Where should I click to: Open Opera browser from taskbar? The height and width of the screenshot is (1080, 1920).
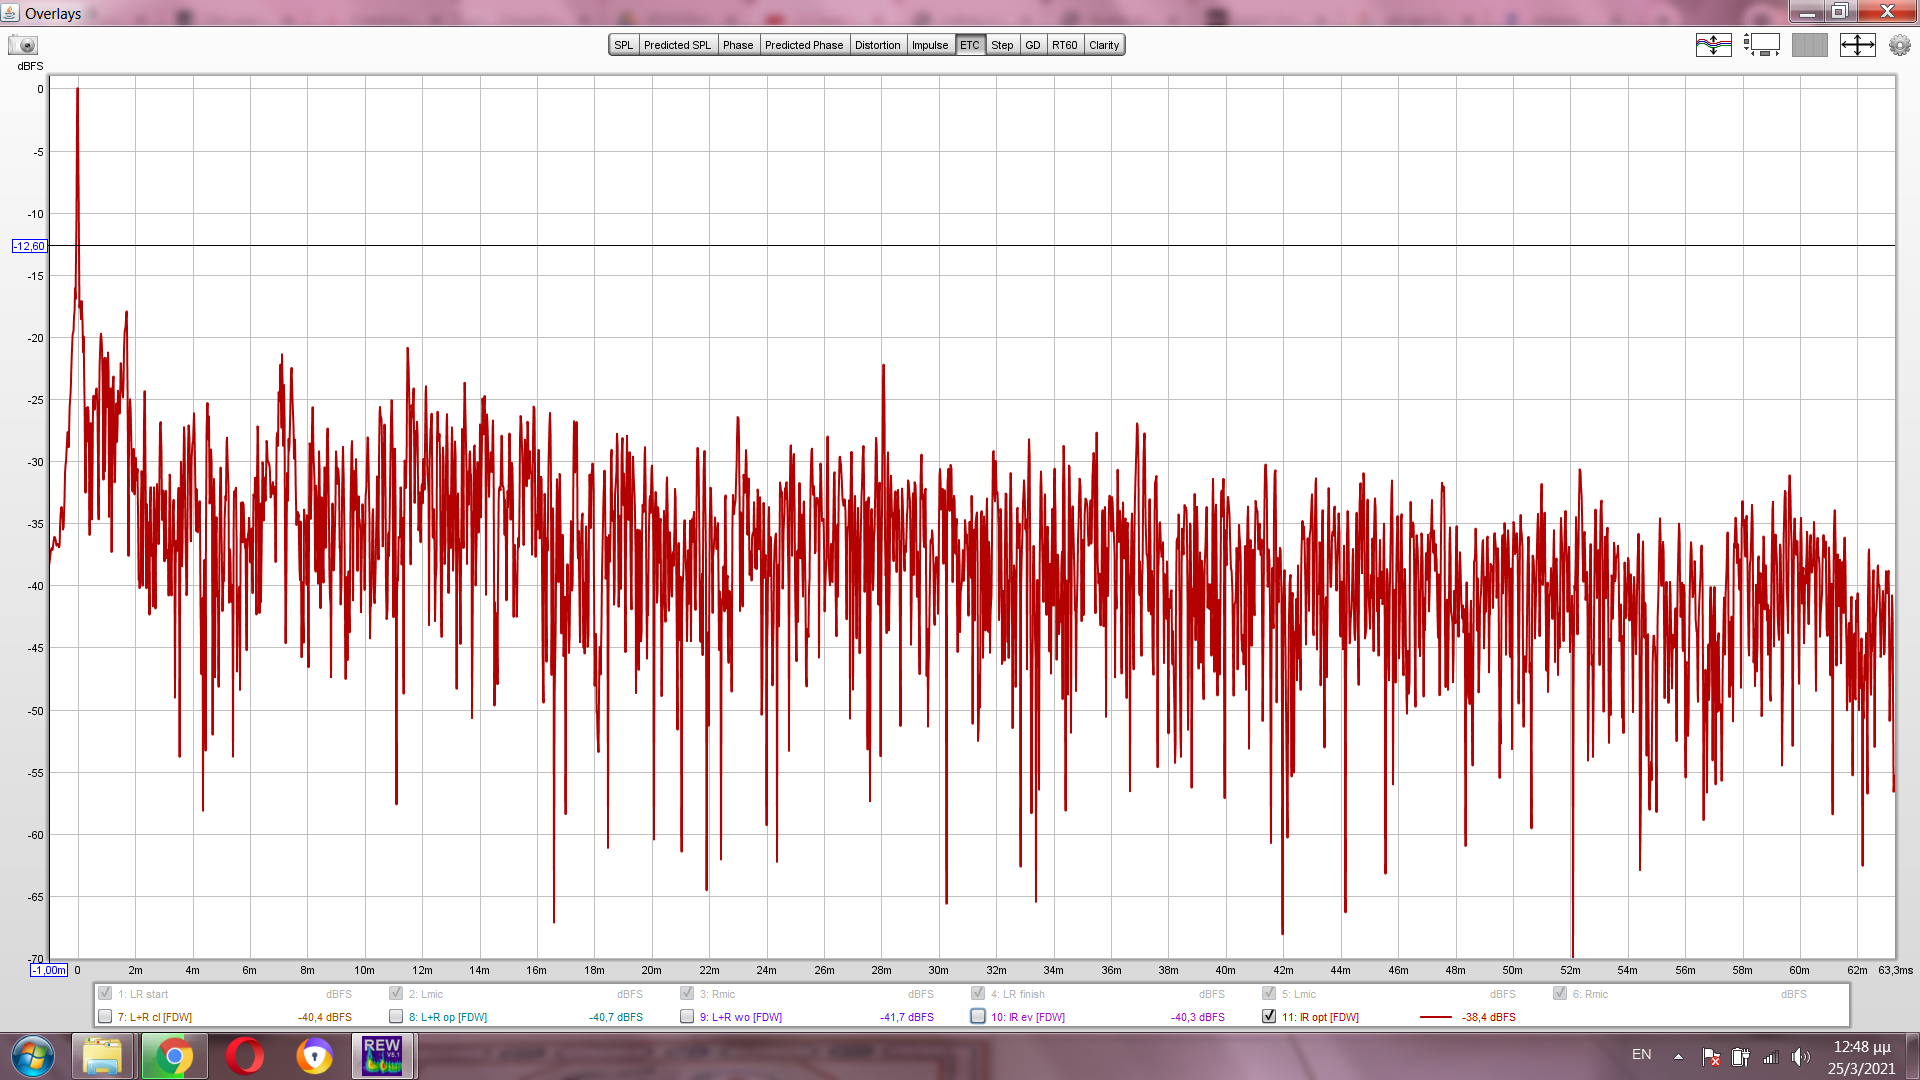pos(245,1056)
